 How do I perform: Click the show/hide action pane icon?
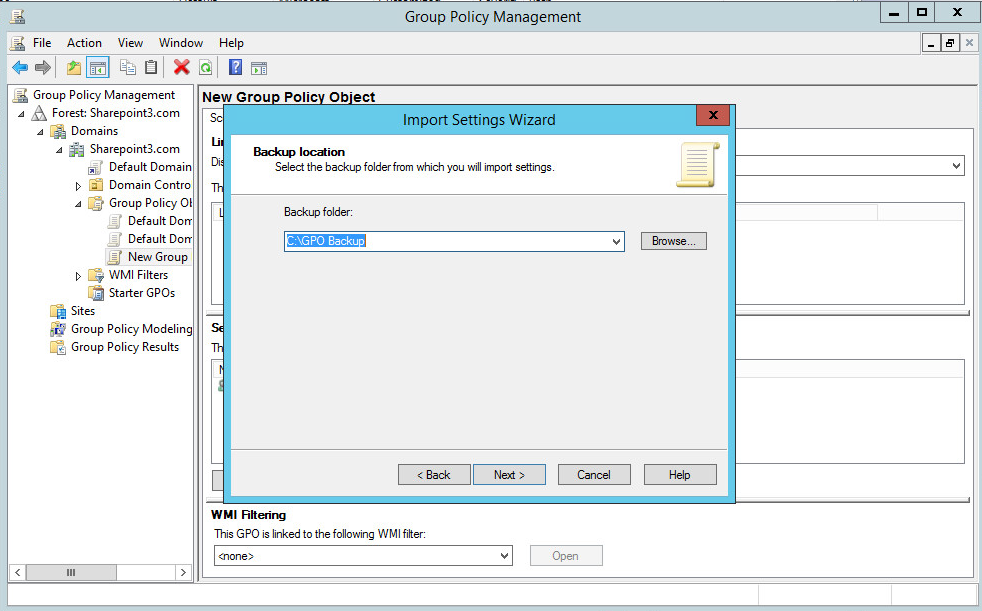tap(259, 68)
